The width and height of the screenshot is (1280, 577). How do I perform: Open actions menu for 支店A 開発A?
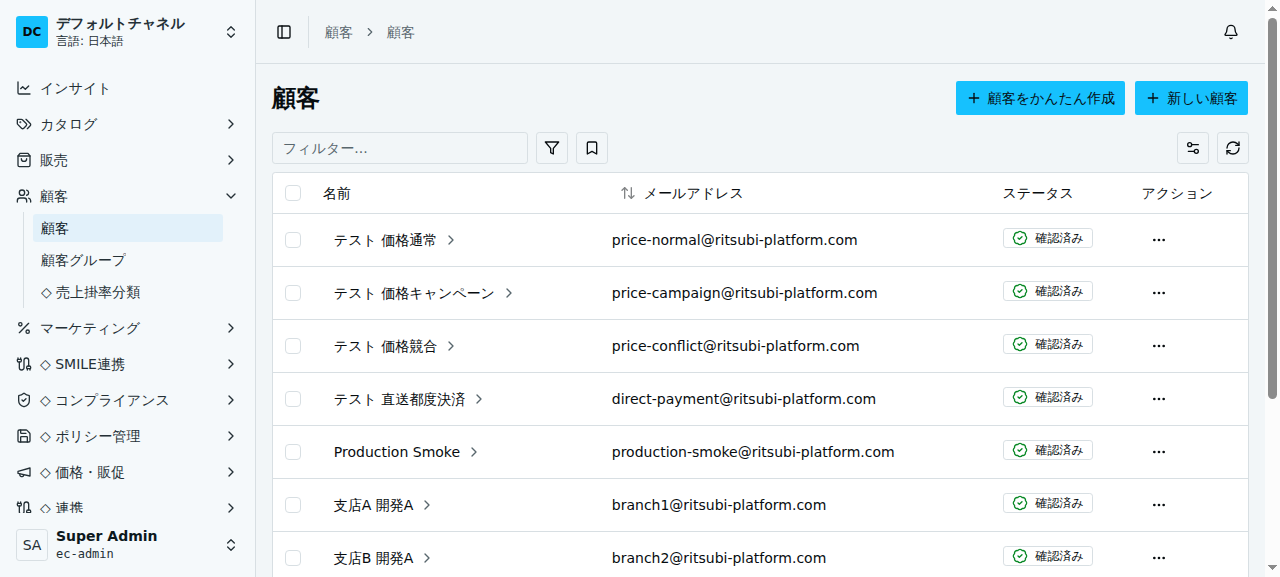pyautogui.click(x=1159, y=505)
